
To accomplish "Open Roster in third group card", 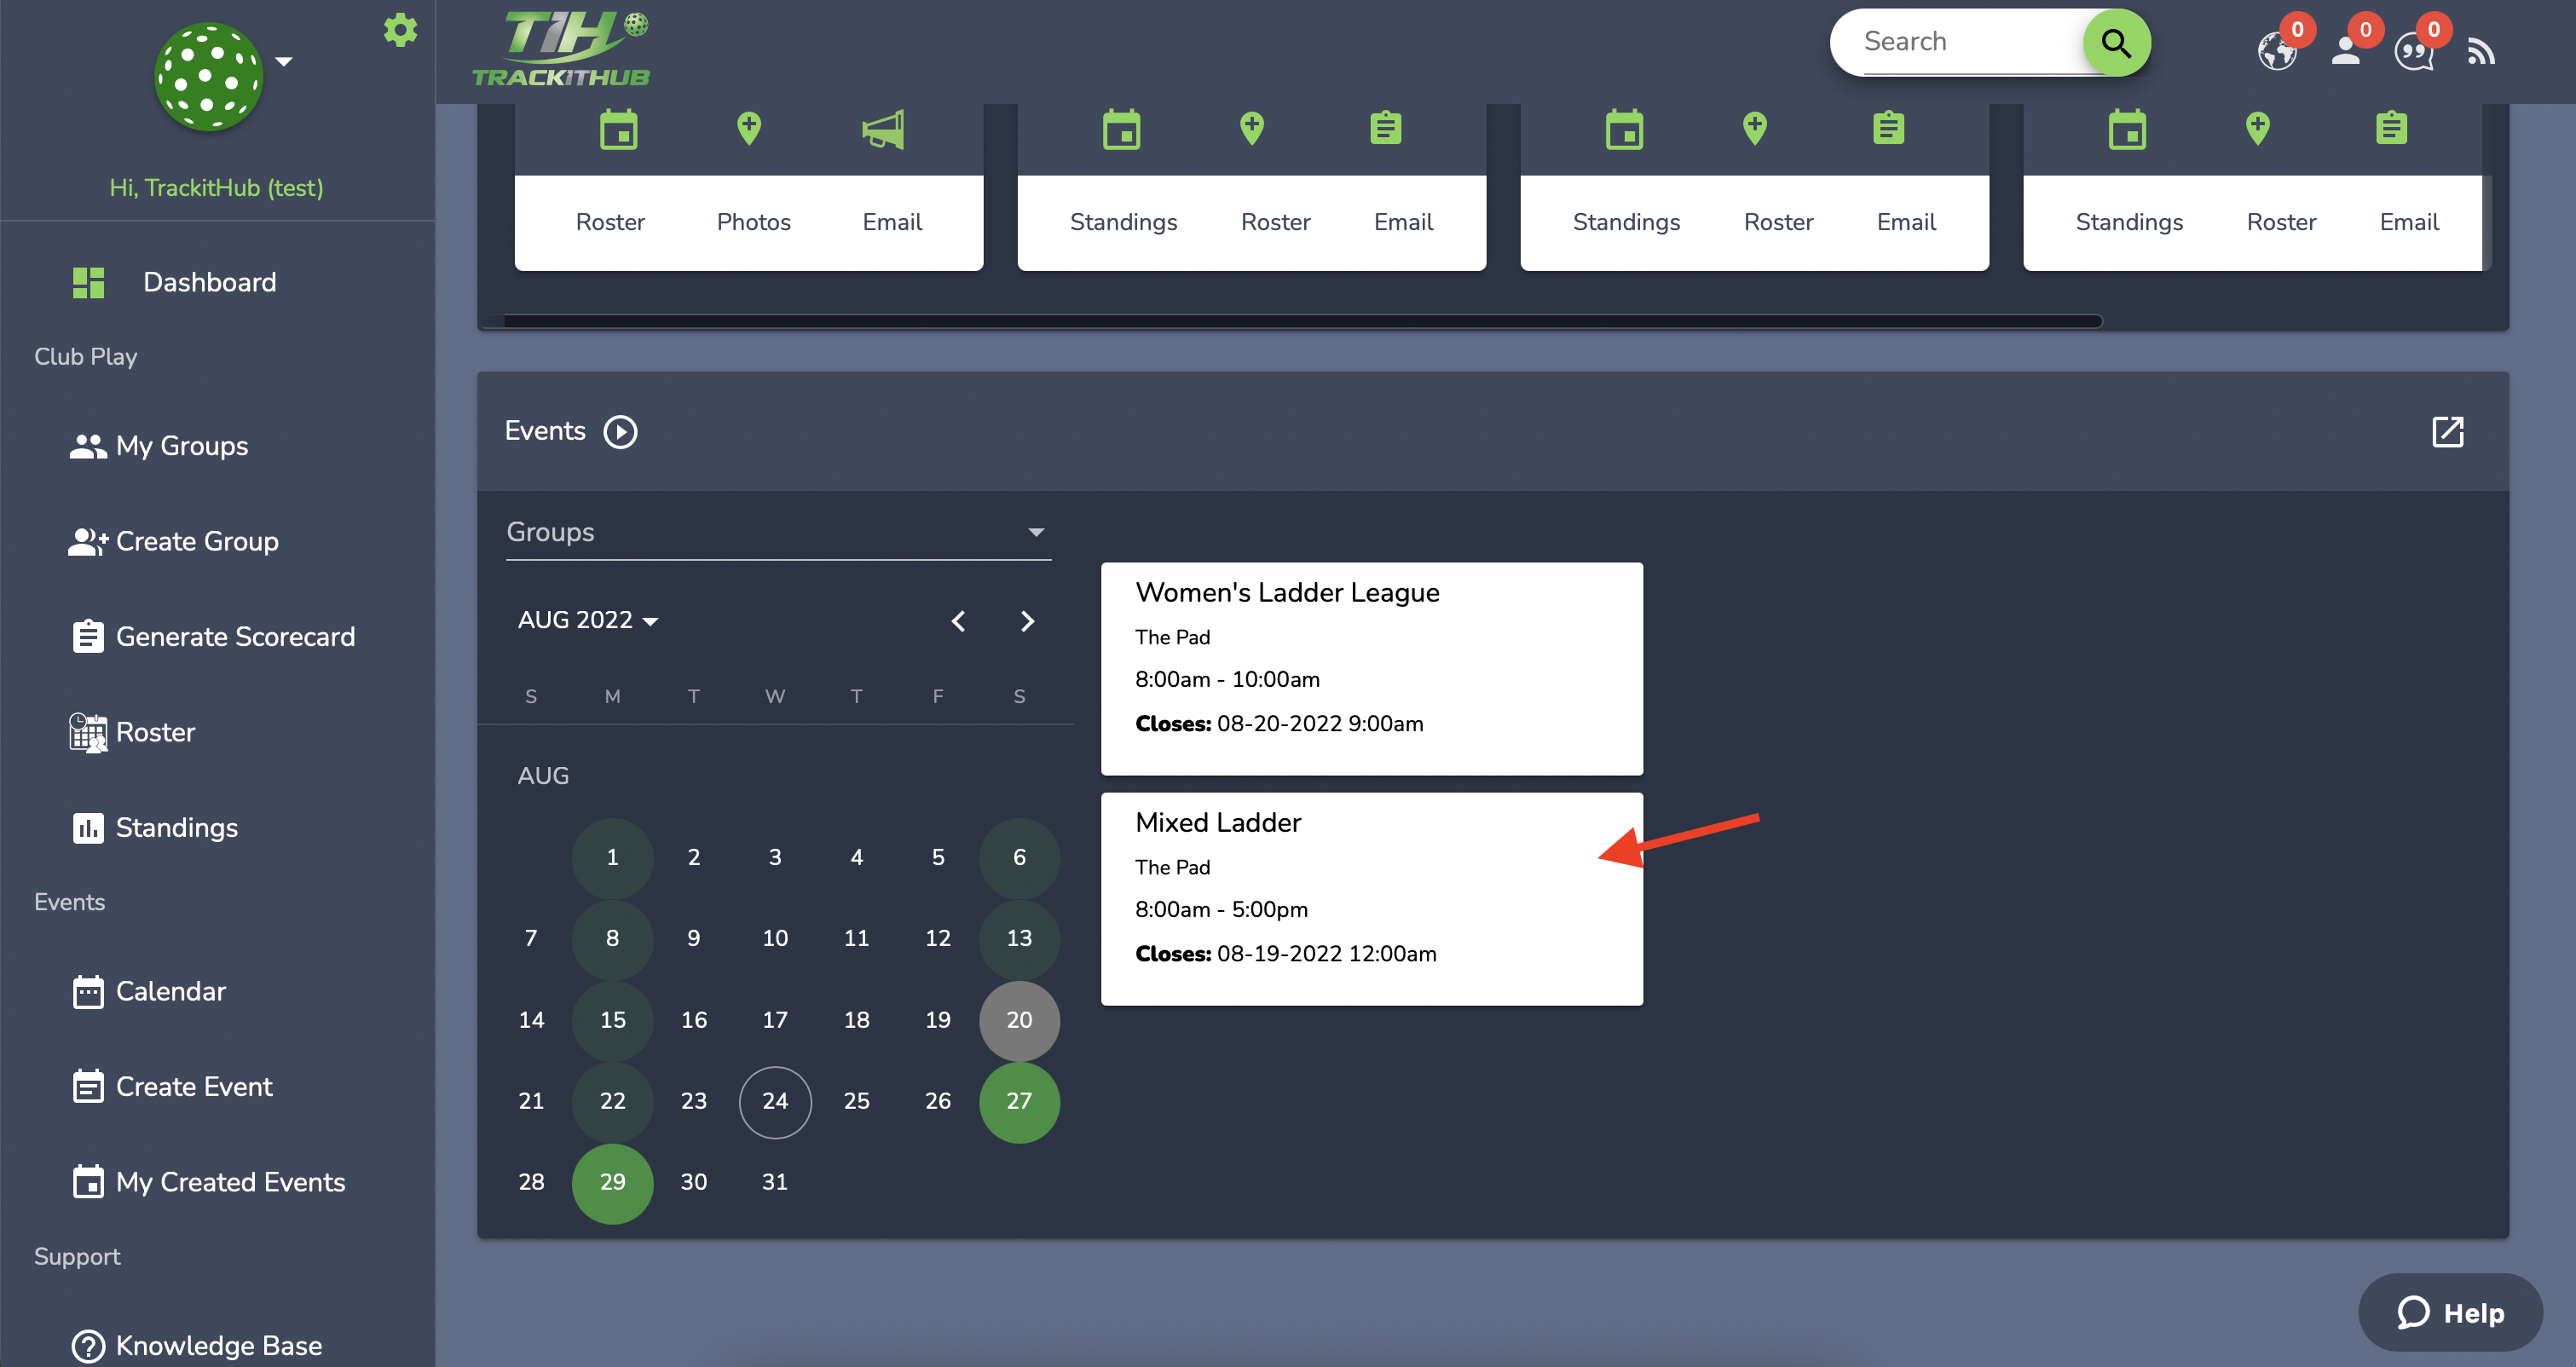I will click(1779, 222).
